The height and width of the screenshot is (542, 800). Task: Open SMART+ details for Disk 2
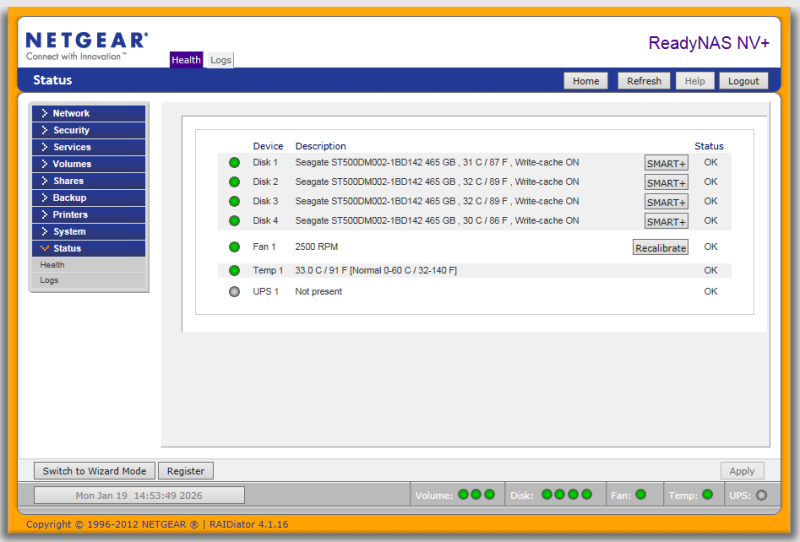pos(666,183)
